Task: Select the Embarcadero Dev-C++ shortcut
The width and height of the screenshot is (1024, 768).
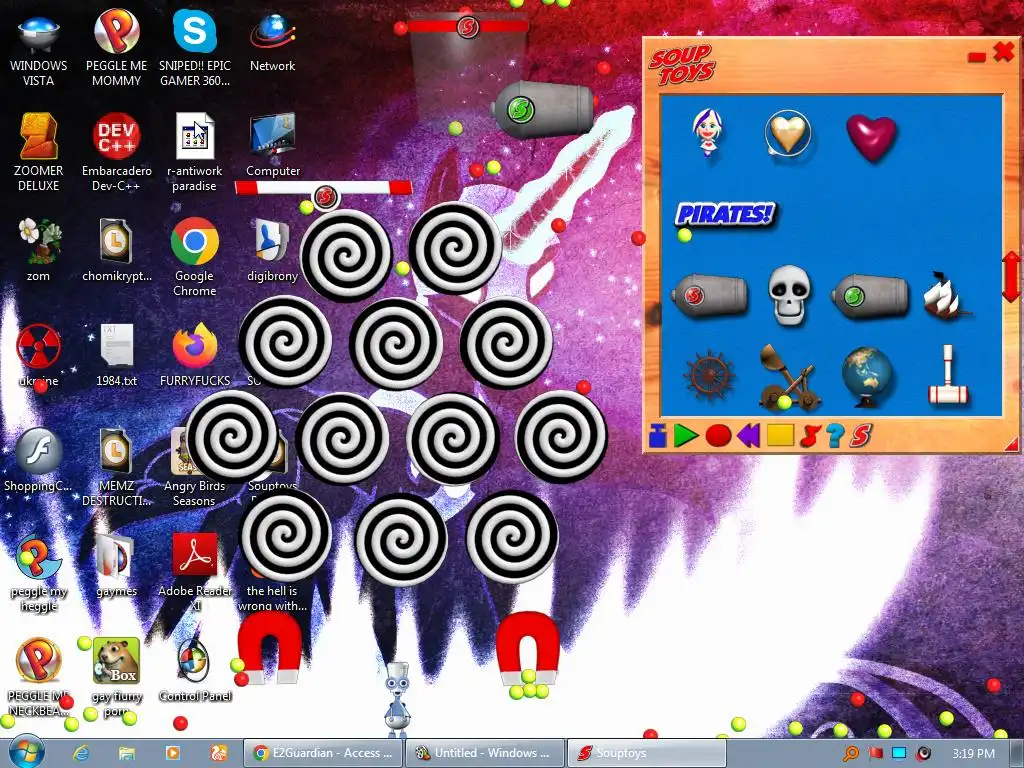Action: 116,153
